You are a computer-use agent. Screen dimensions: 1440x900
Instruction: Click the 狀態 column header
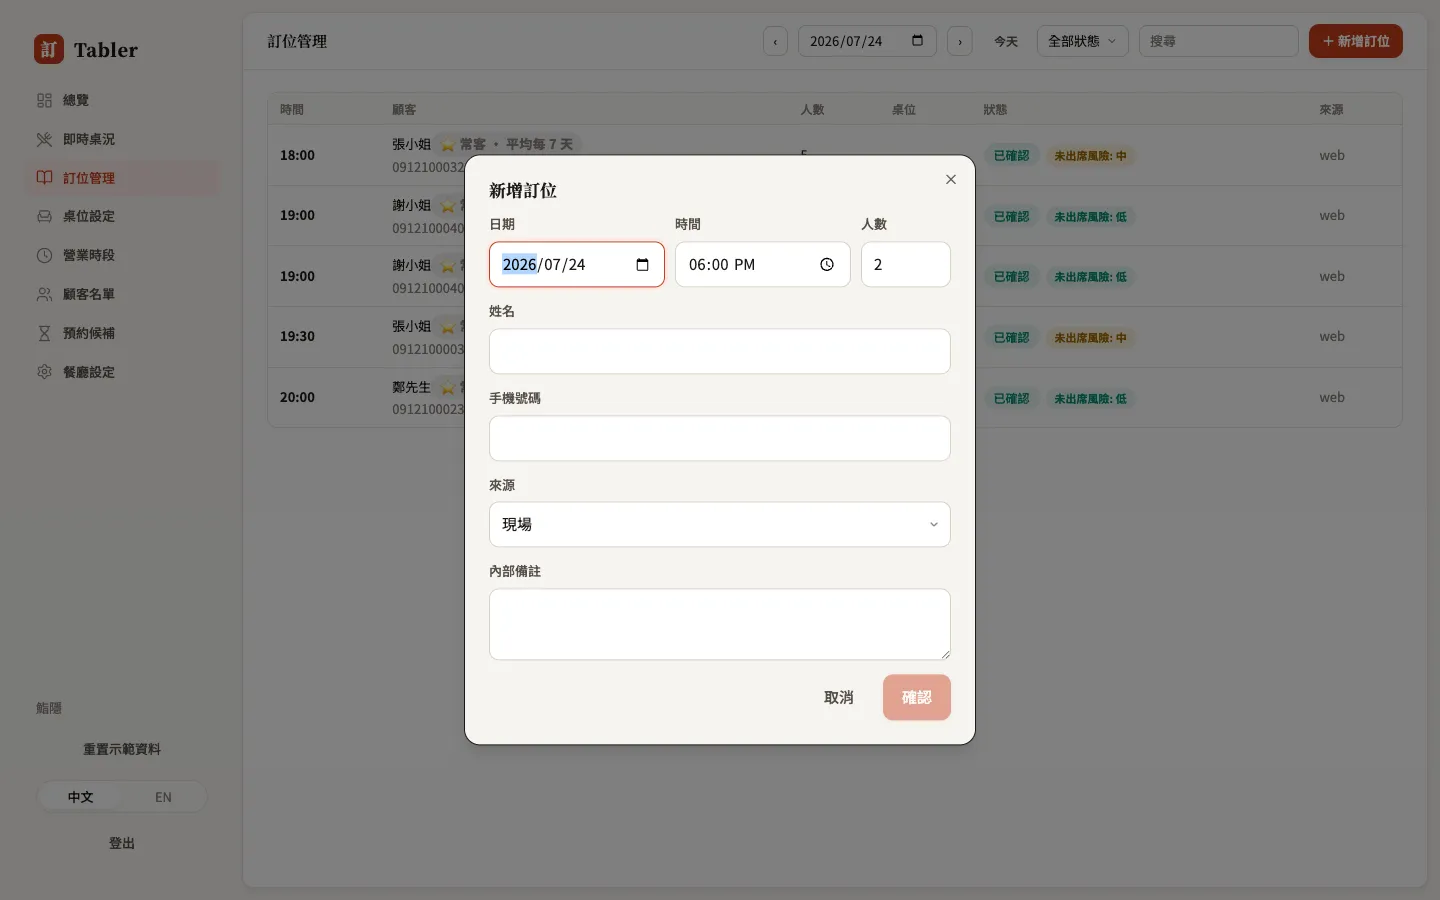pos(995,109)
